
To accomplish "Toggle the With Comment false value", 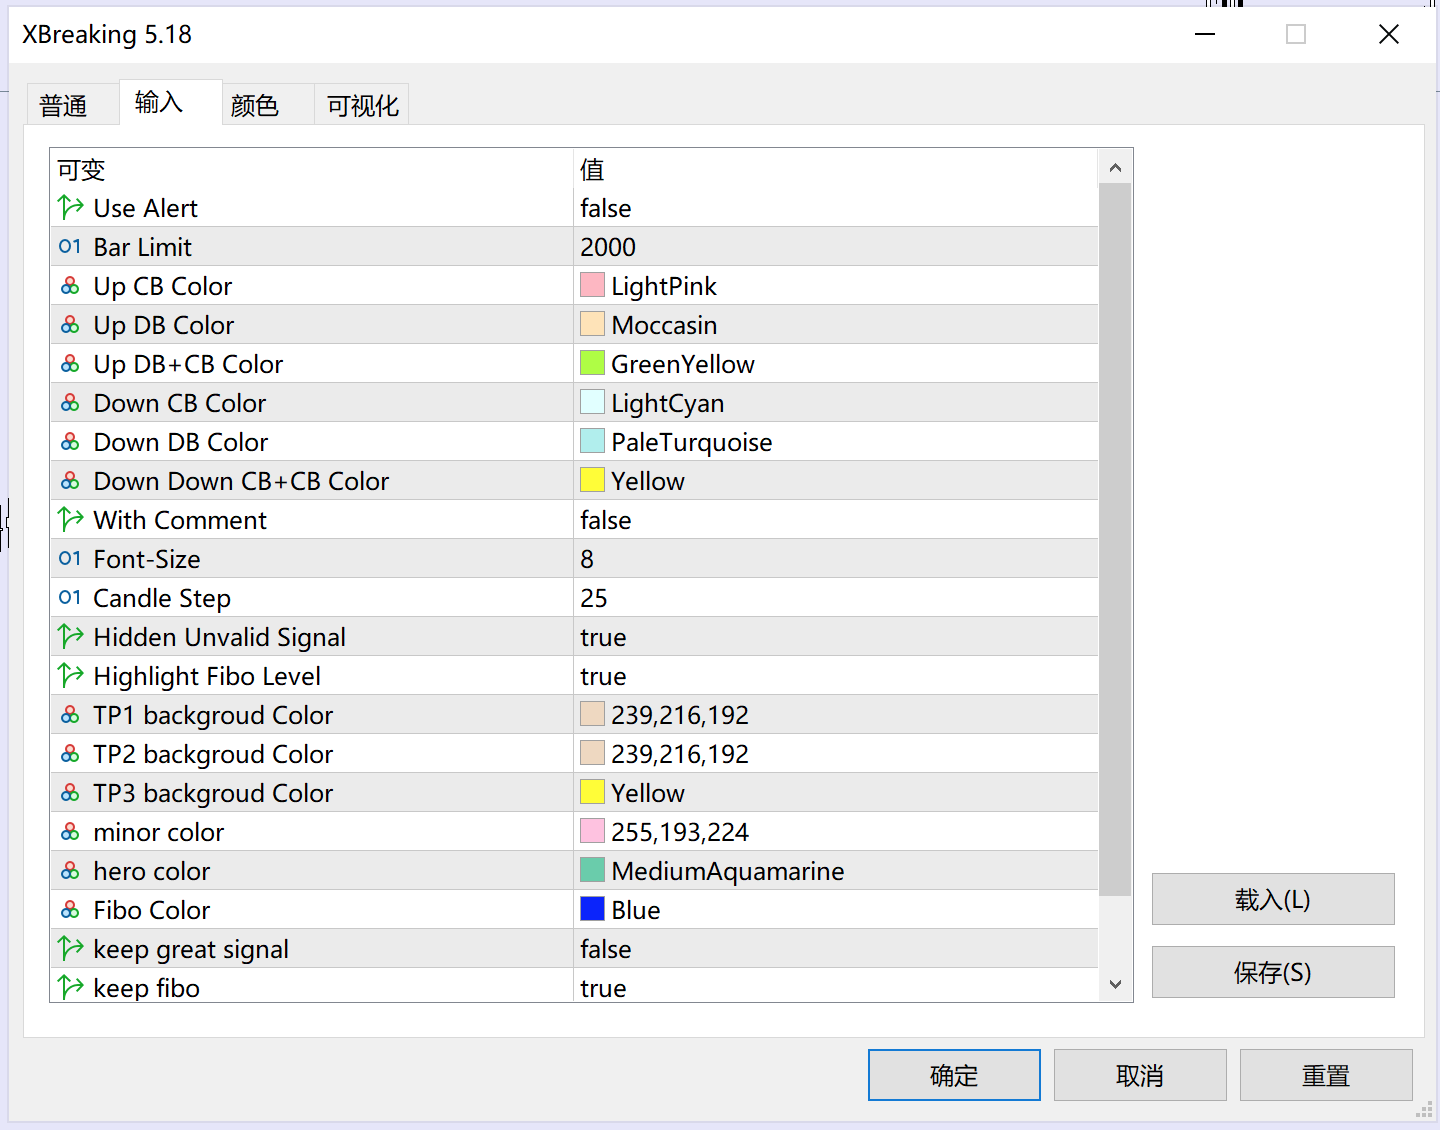I will coord(606,520).
